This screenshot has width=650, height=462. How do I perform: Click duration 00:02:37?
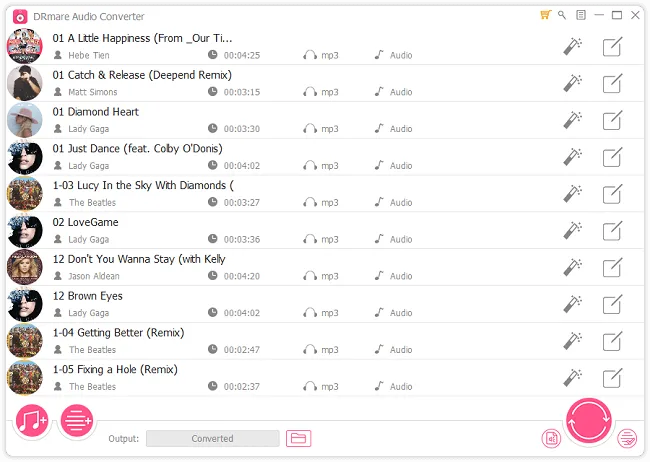click(242, 387)
